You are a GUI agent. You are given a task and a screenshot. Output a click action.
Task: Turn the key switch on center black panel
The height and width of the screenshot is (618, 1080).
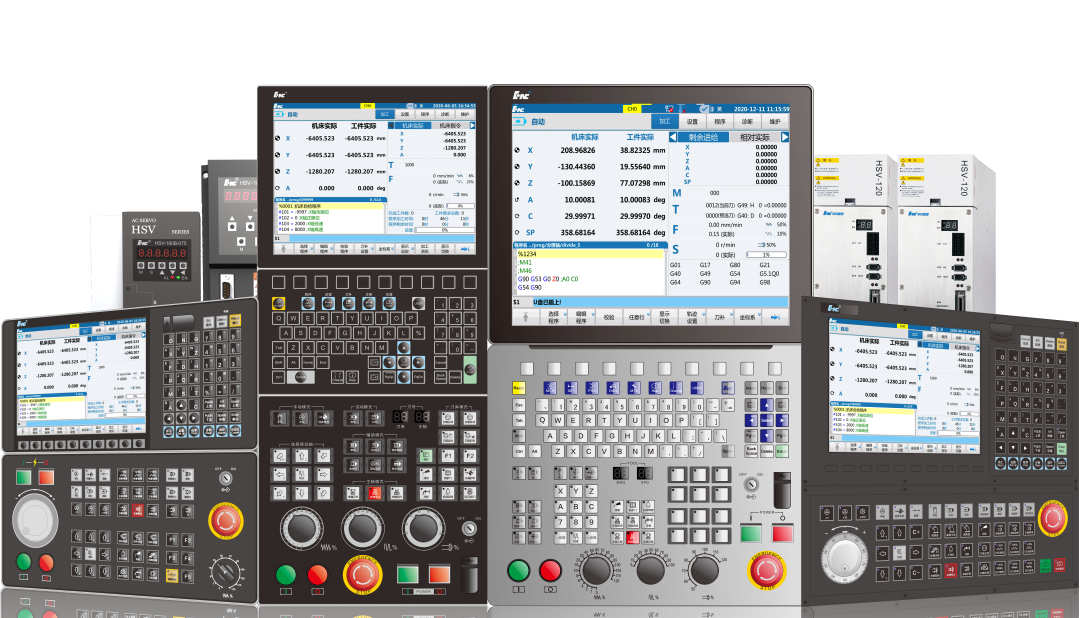coord(470,528)
